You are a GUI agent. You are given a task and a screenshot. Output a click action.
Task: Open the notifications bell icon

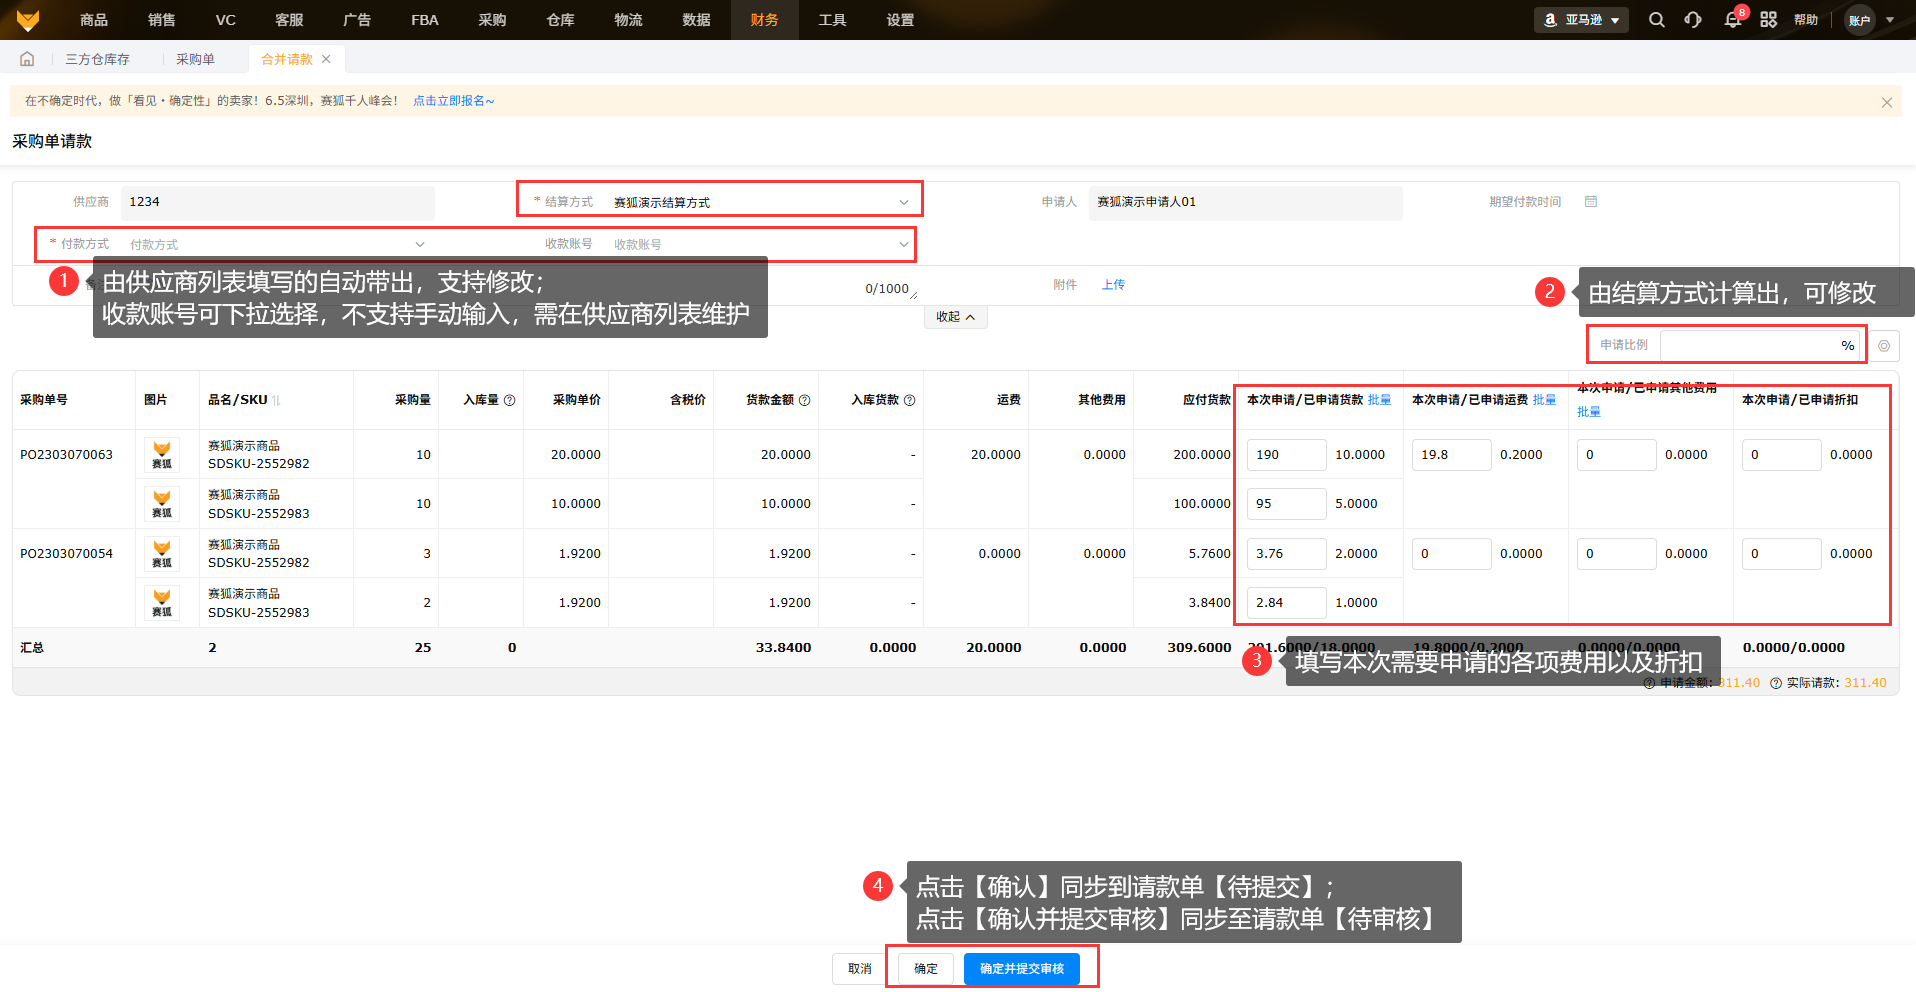(x=1732, y=20)
